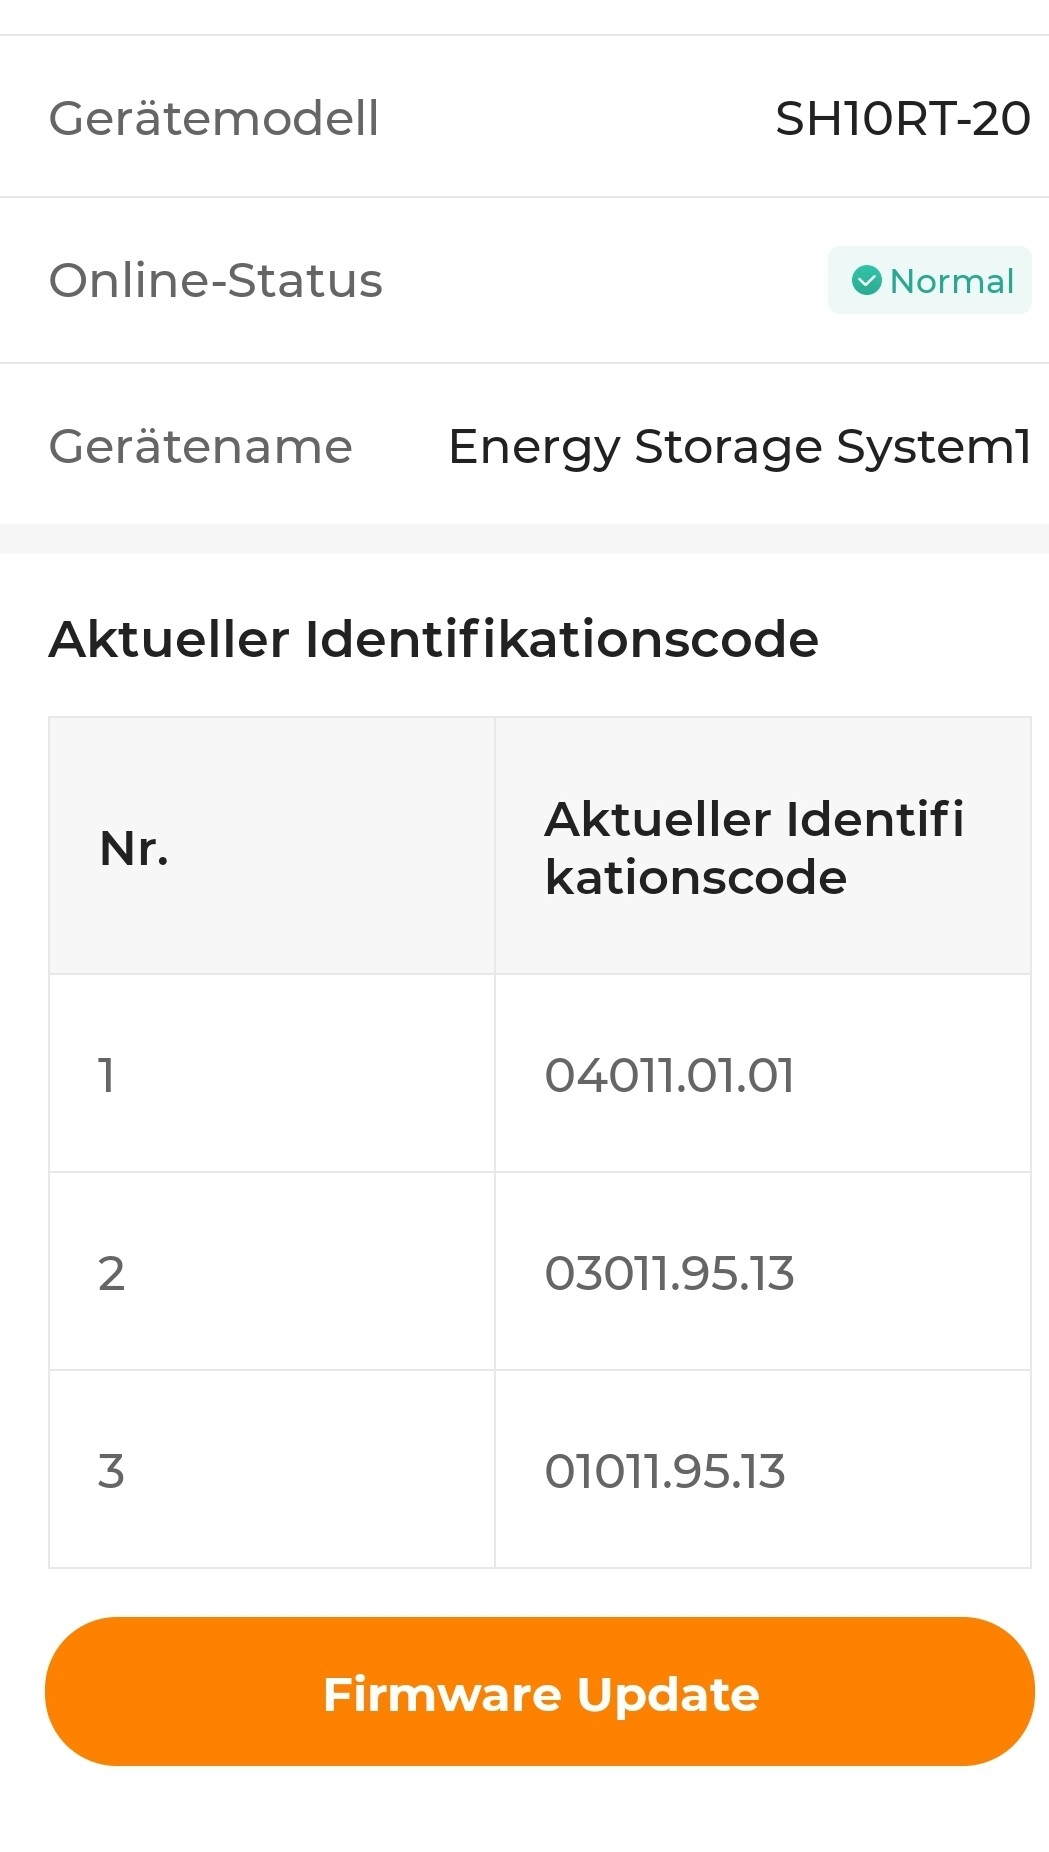Viewport: 1049px width, 1852px height.
Task: Tap row number 2 in the table
Action: pos(111,1274)
